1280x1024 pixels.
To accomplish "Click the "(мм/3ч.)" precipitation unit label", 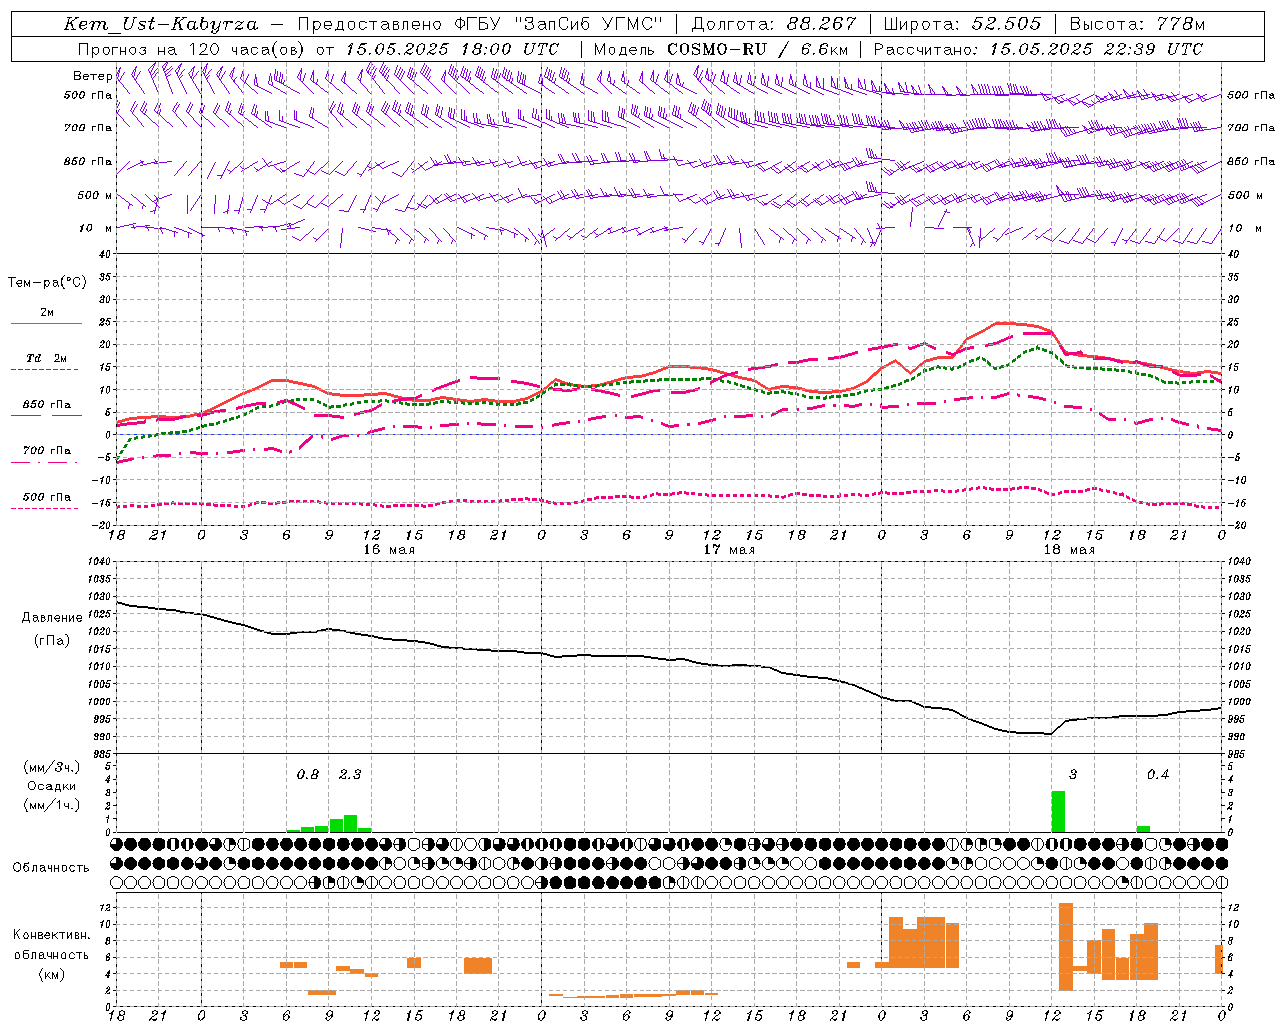I will pyautogui.click(x=51, y=767).
